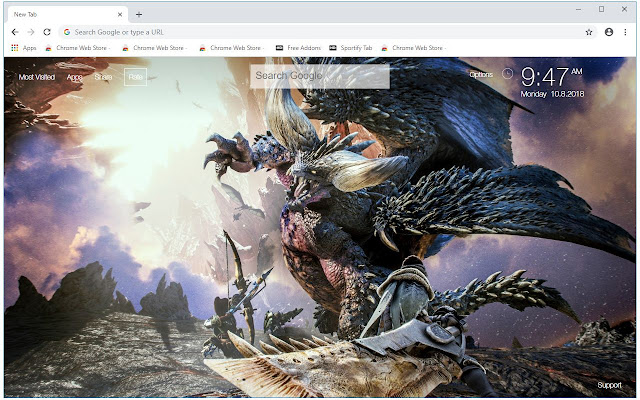Image resolution: width=640 pixels, height=400 pixels.
Task: Open the last Chrome Web Store bookmark
Action: 413,48
